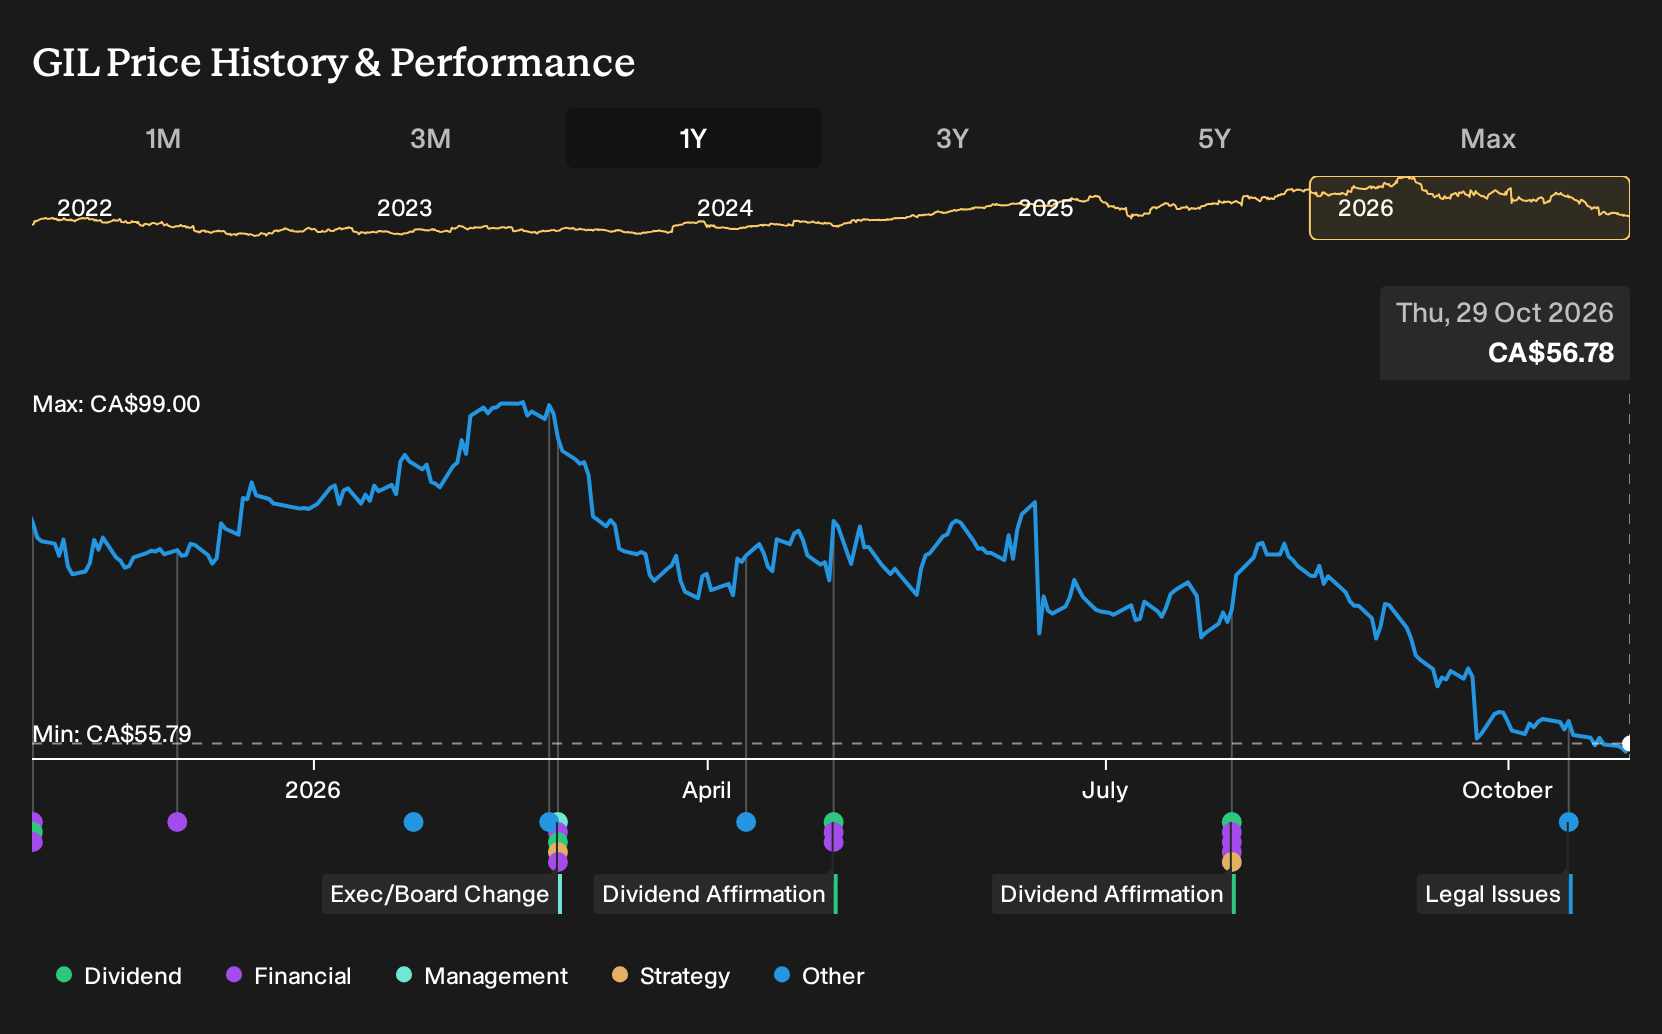The height and width of the screenshot is (1034, 1662).
Task: Click the October axis label
Action: (1507, 790)
